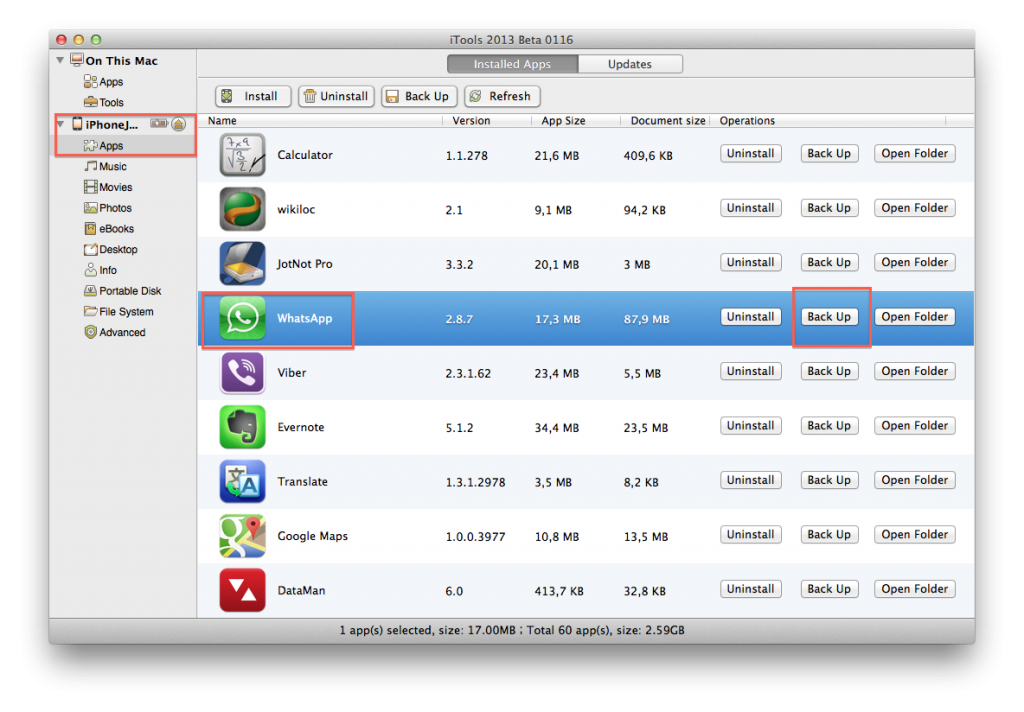The height and width of the screenshot is (712, 1024).
Task: Click the Viber phone icon
Action: point(242,373)
